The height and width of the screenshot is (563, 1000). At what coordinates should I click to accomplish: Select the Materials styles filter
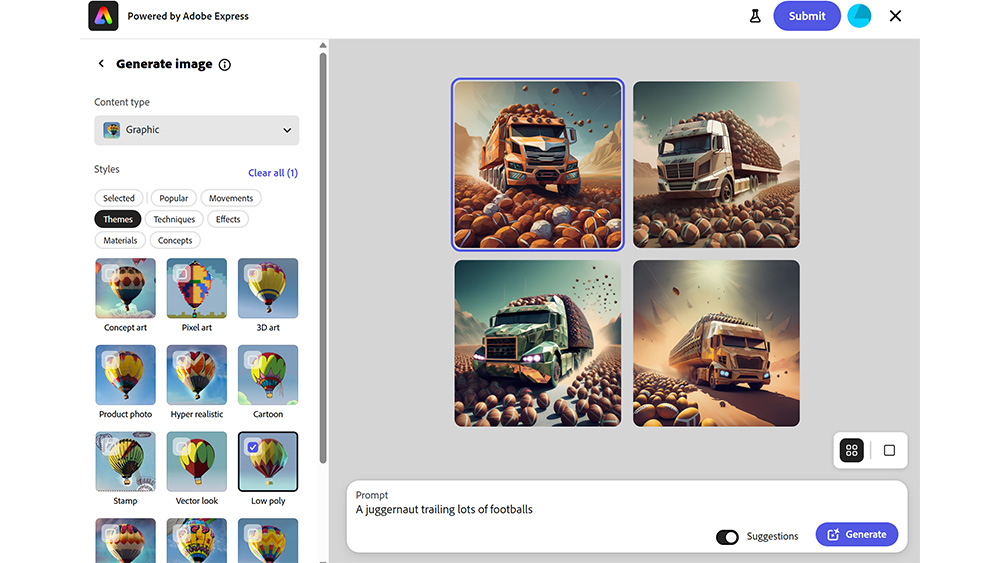[x=120, y=240]
